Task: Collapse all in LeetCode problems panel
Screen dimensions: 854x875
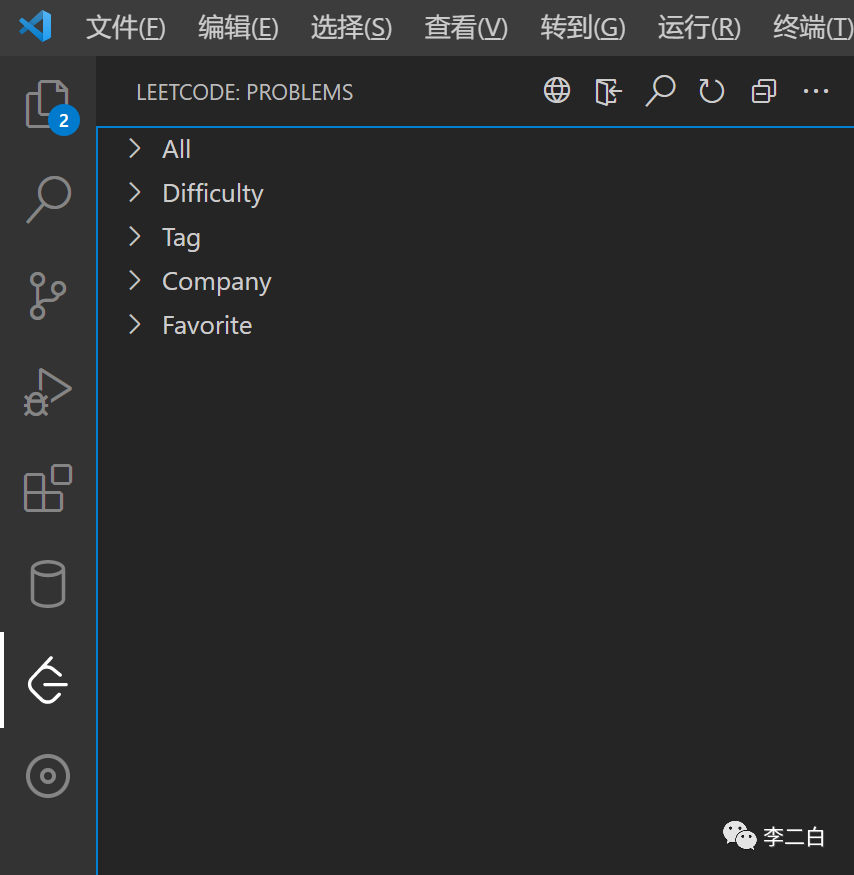Action: pos(763,91)
